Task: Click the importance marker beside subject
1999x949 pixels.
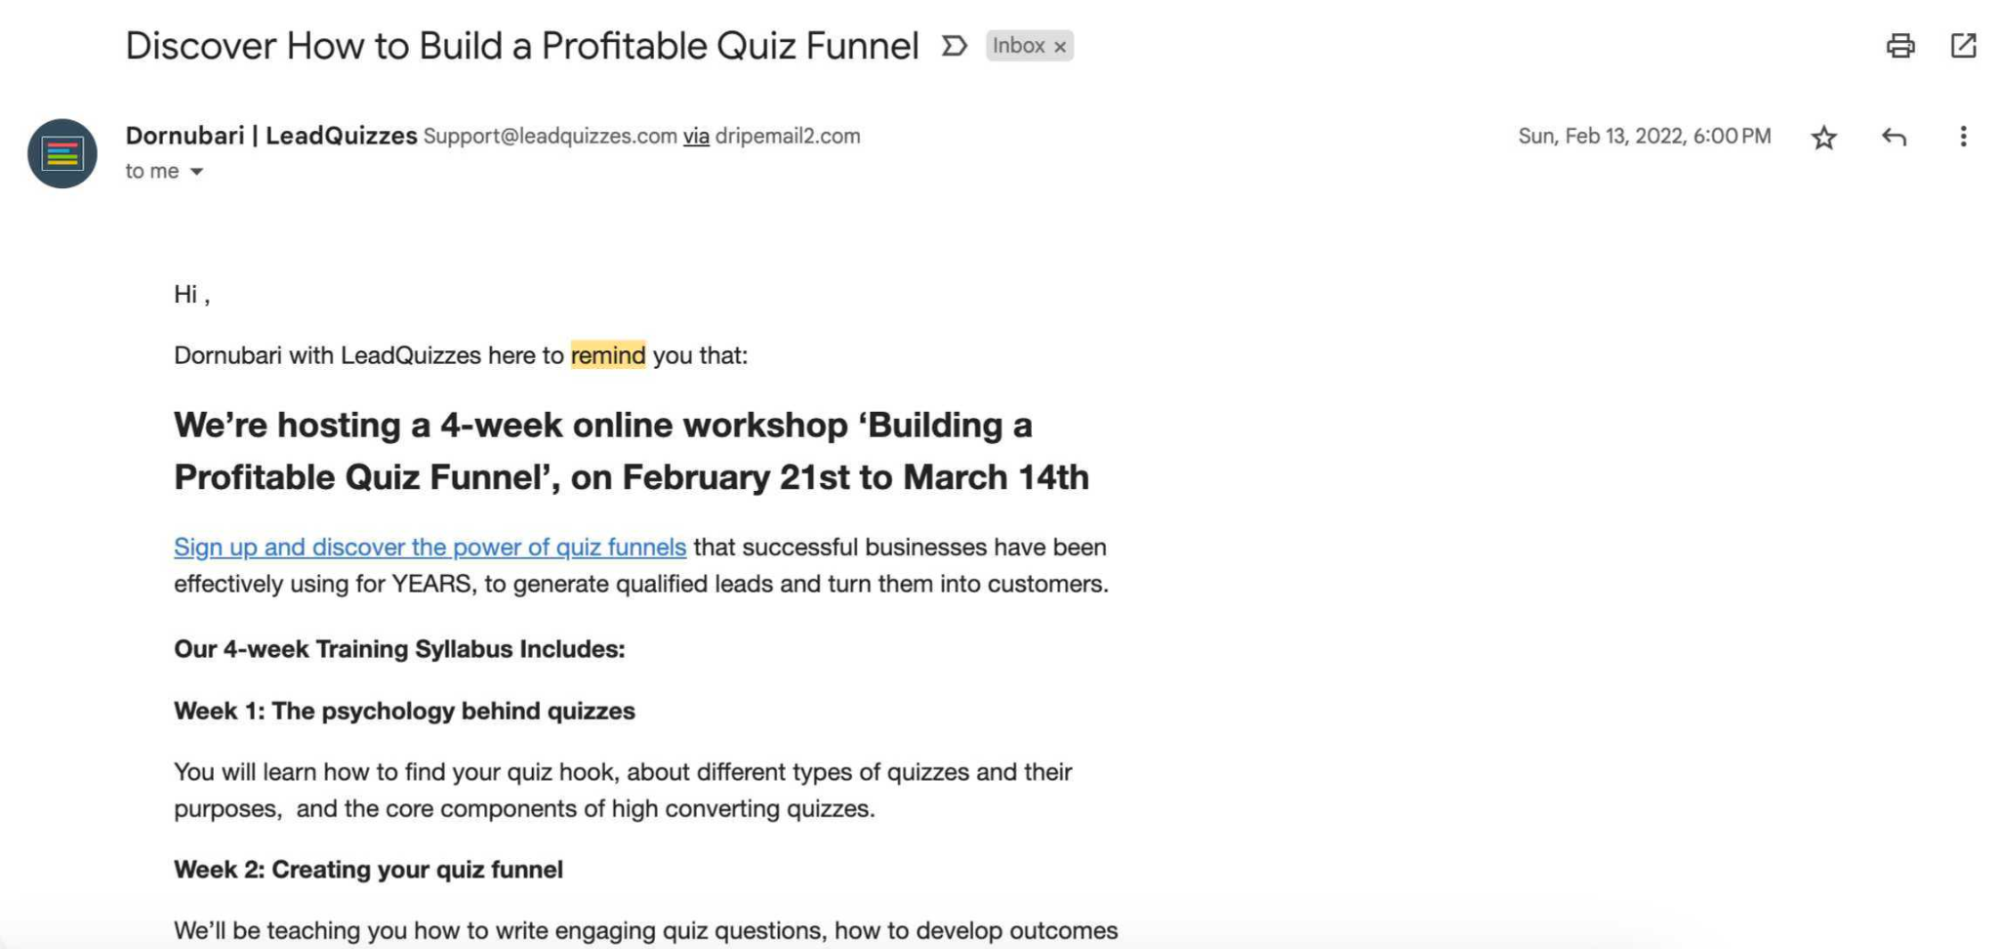Action: [954, 46]
